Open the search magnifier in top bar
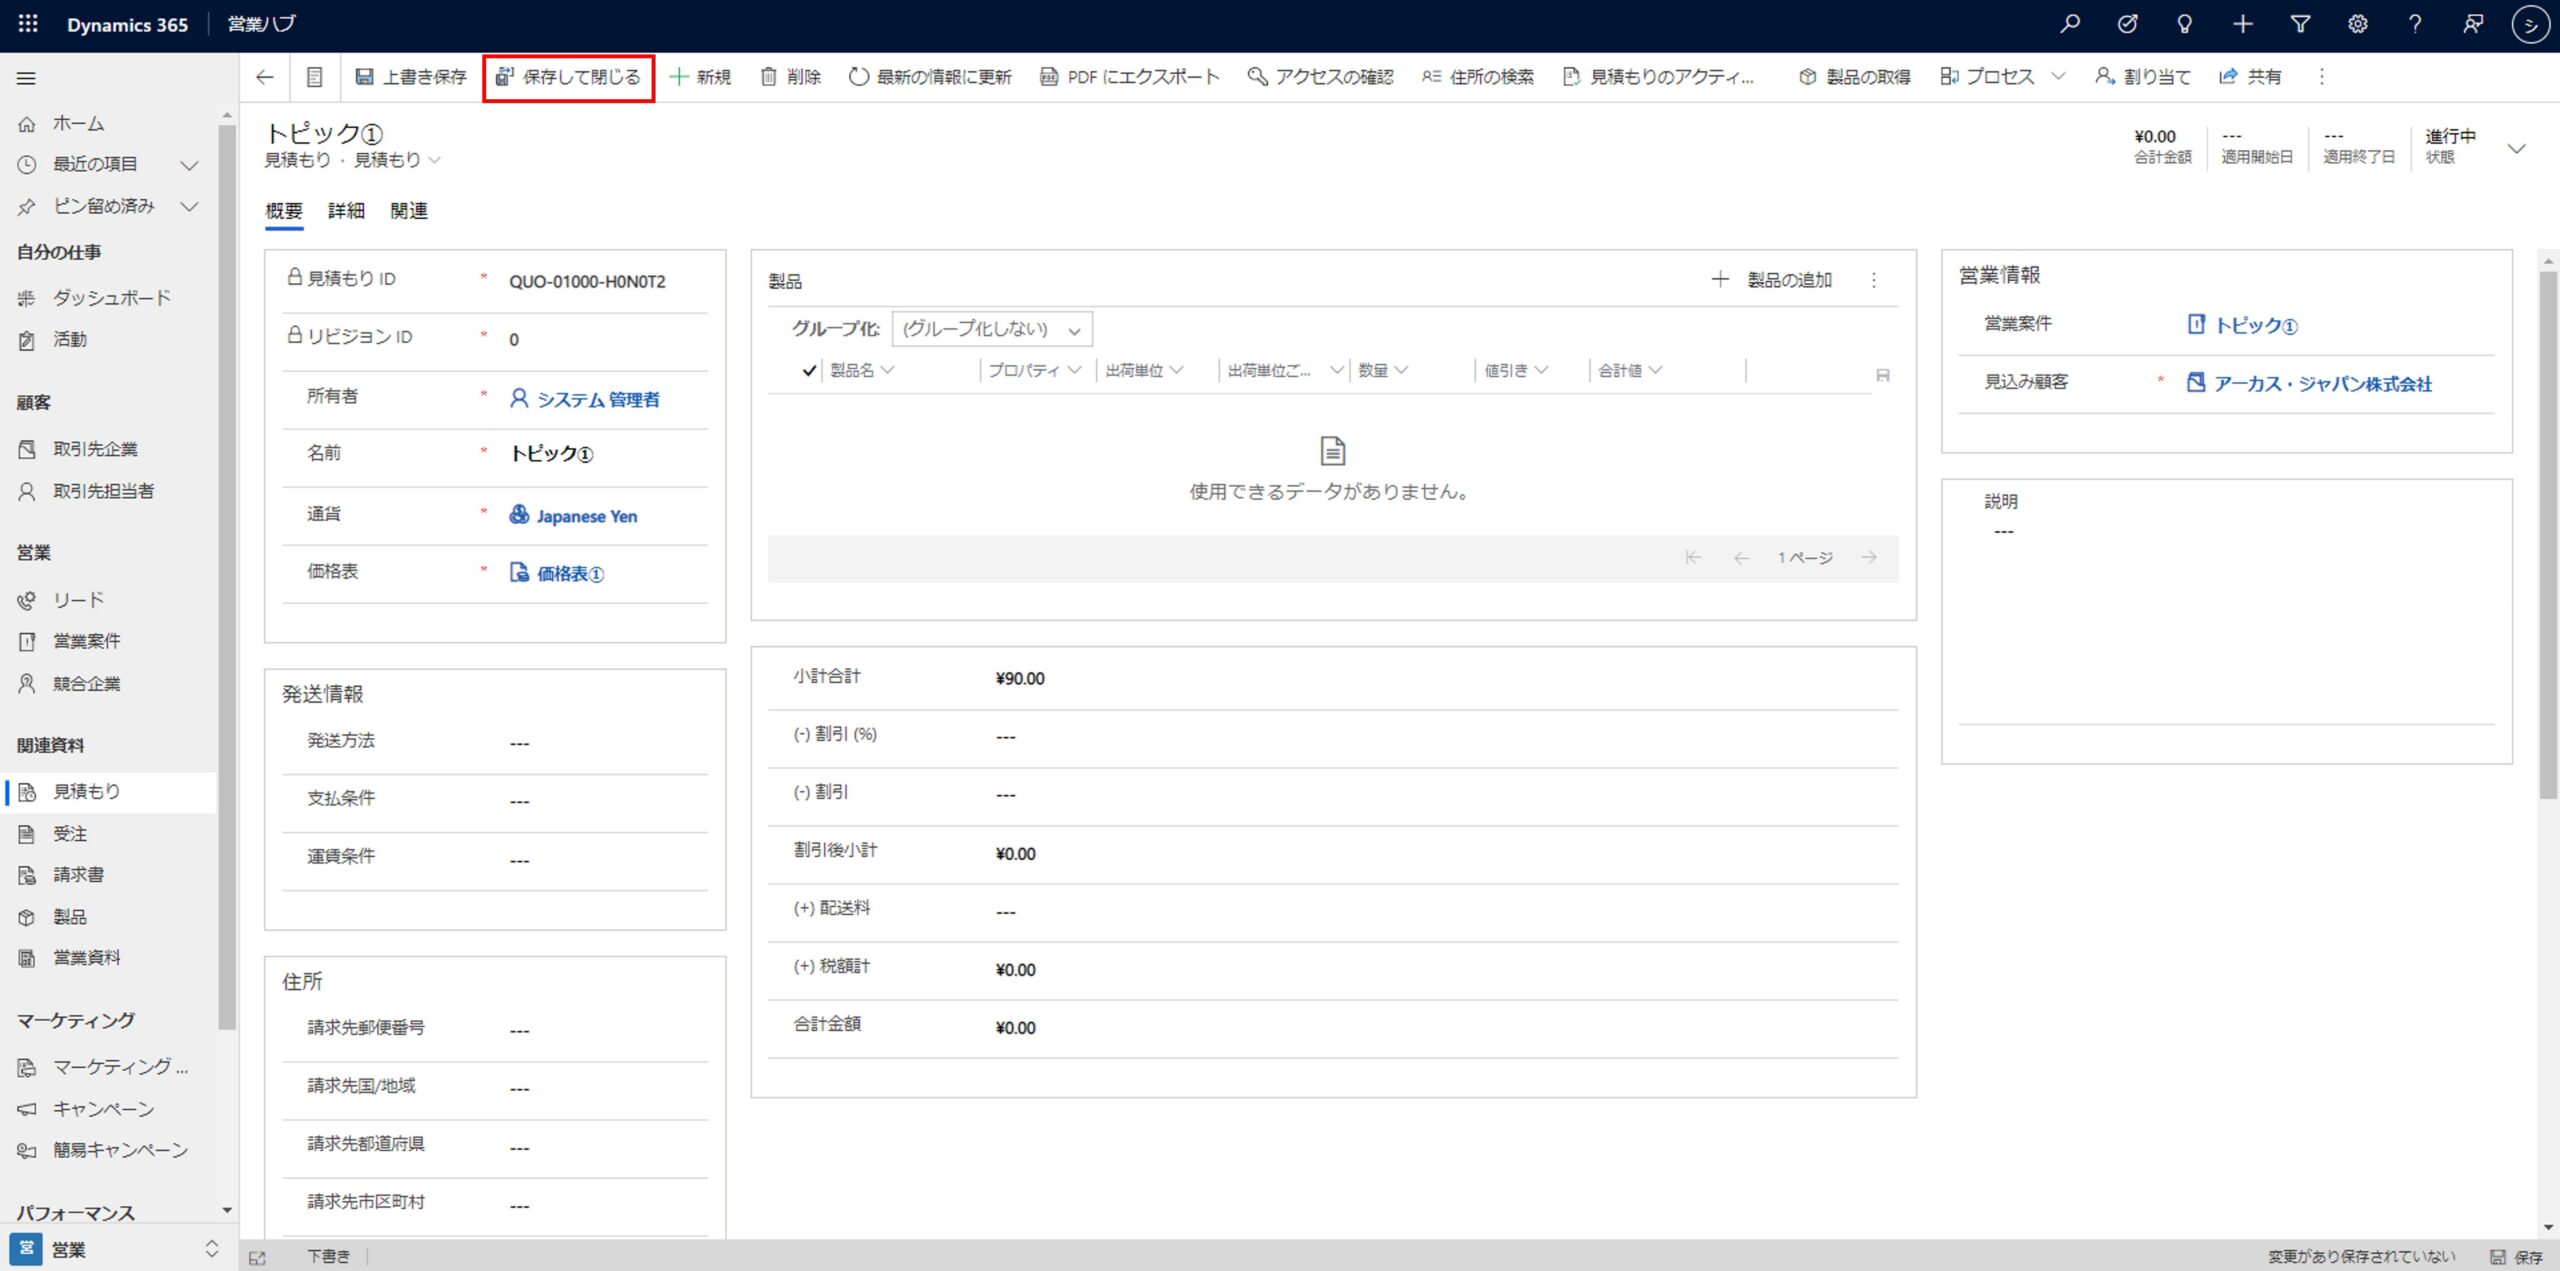2560x1271 pixels. click(2070, 24)
